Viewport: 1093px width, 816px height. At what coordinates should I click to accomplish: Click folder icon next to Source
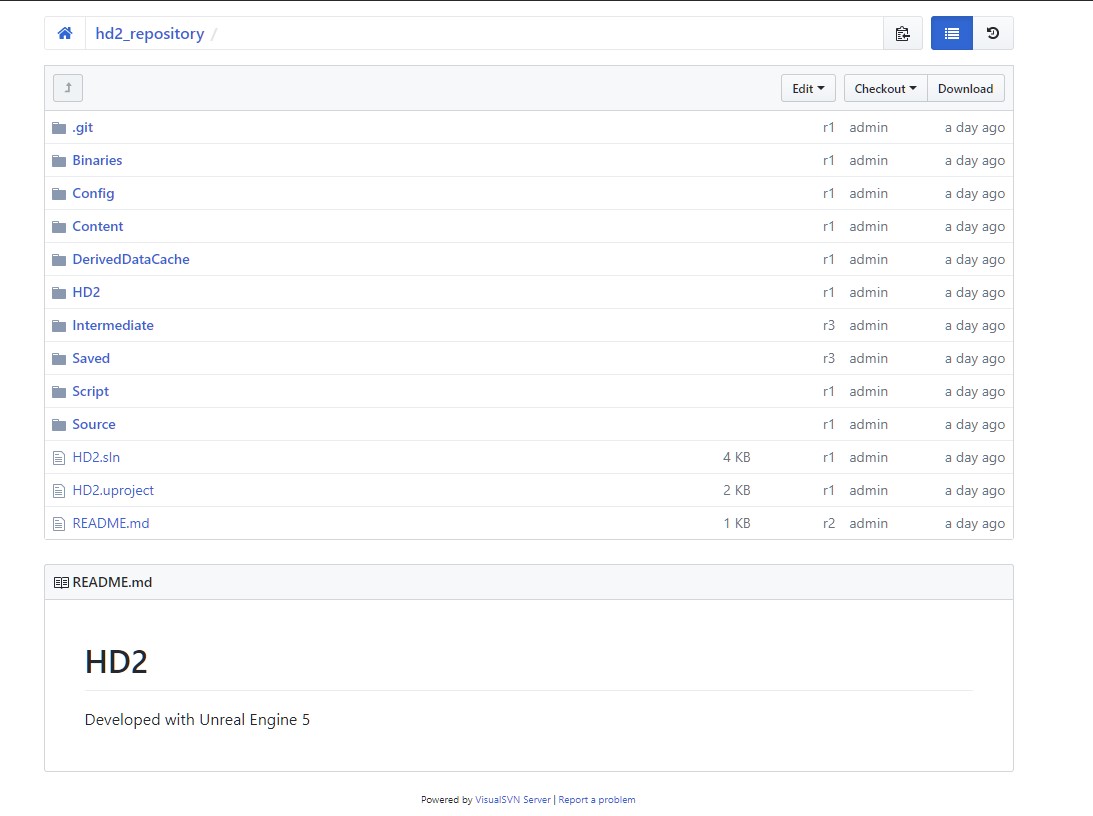click(59, 425)
